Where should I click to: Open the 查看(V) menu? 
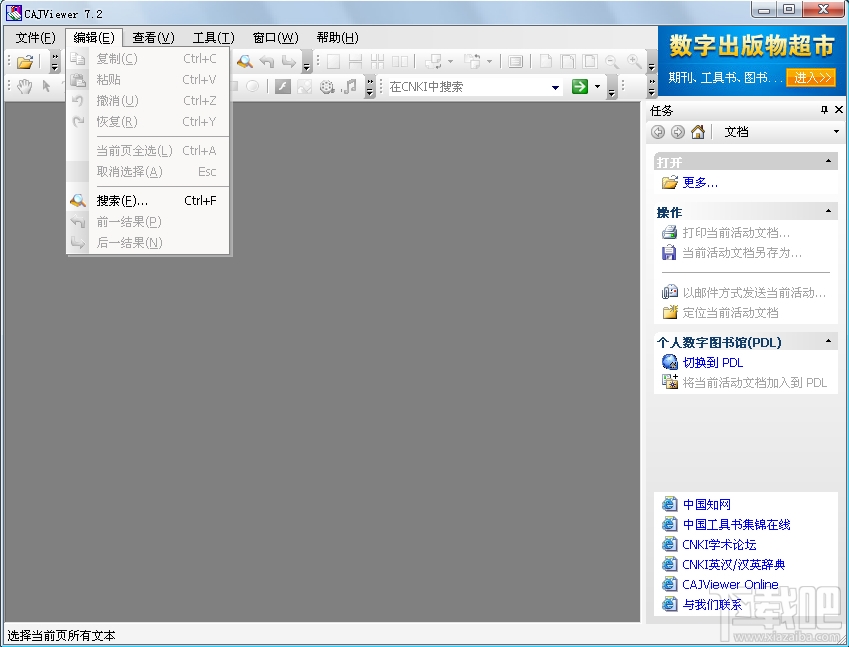[x=151, y=37]
